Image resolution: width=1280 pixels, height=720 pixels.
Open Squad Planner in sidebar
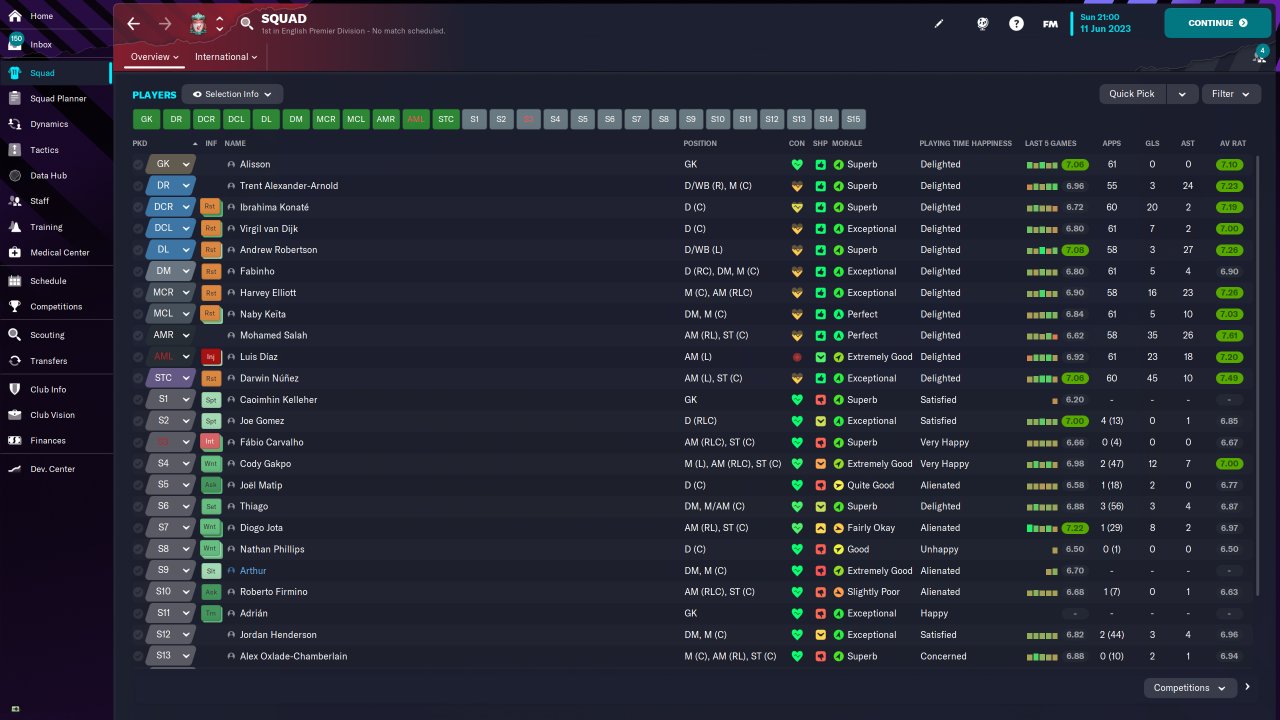(x=56, y=99)
